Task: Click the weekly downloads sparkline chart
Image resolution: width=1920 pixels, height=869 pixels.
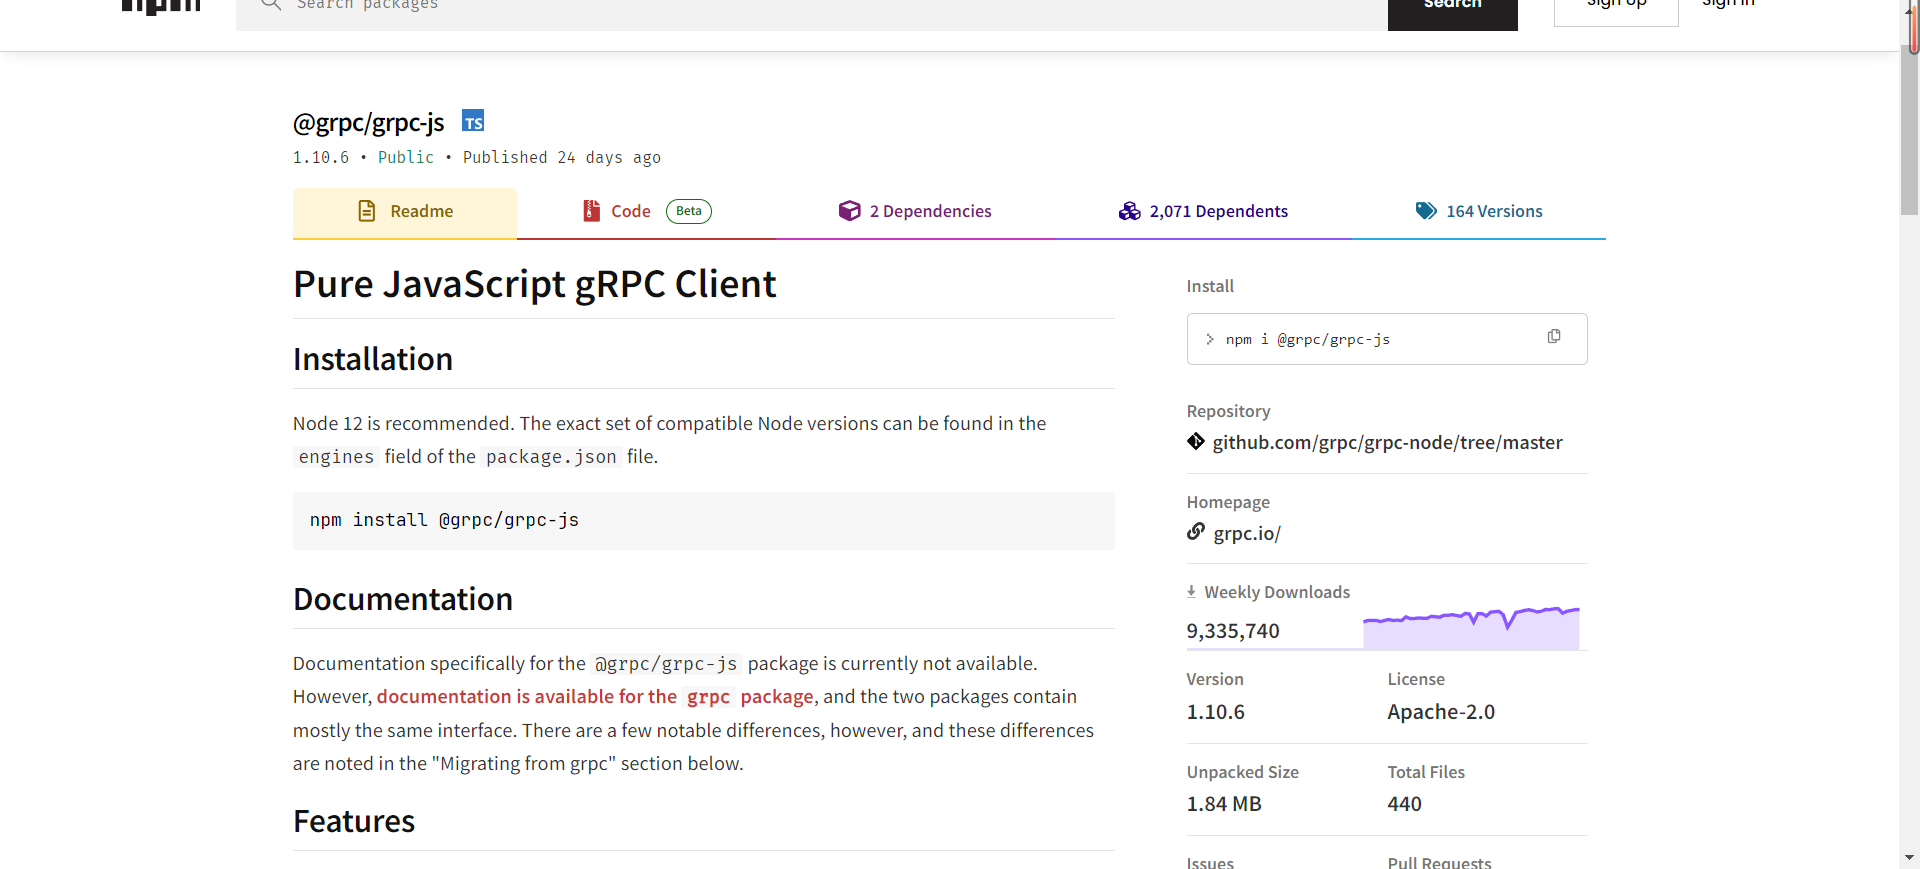Action: 1471,628
